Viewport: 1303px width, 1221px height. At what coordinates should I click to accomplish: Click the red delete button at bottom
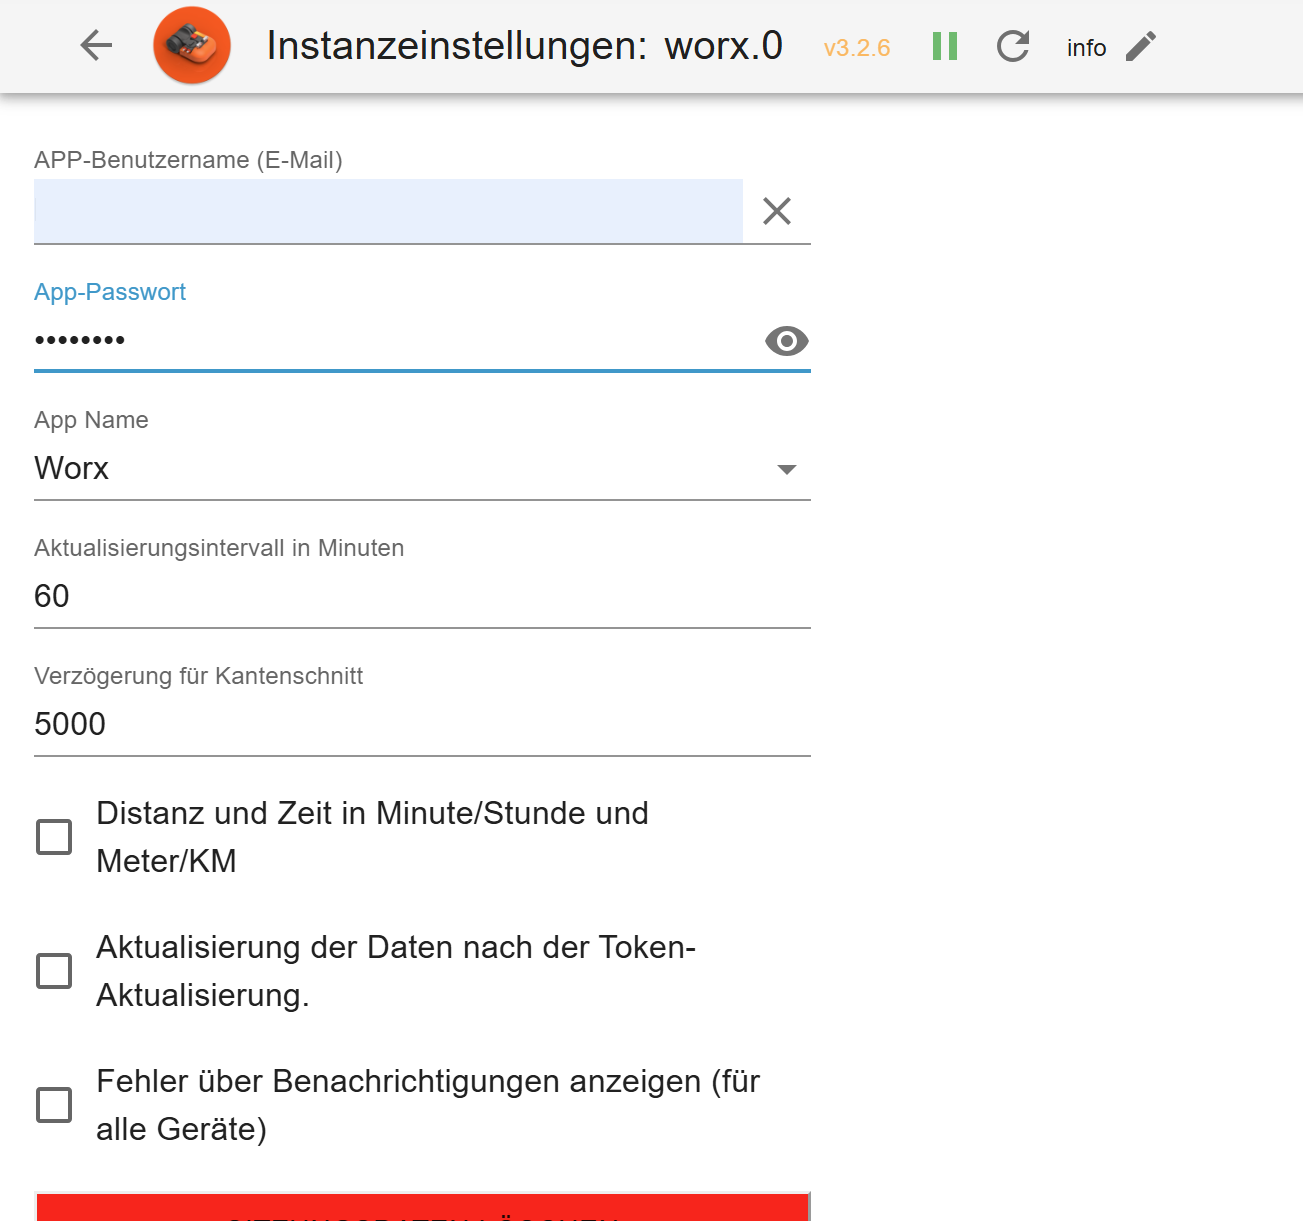point(421,1208)
